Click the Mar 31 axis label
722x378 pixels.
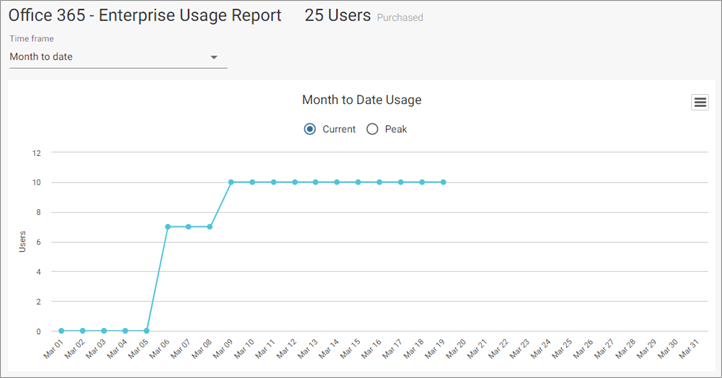pos(689,349)
